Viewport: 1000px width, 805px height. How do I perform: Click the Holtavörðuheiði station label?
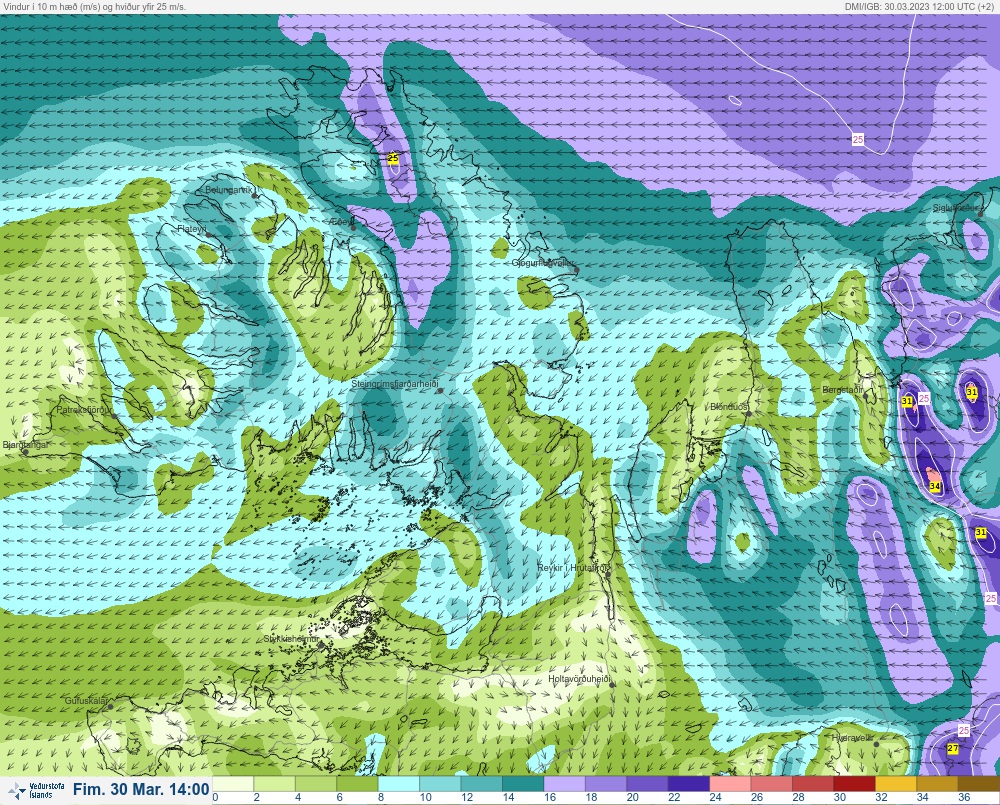tap(580, 679)
